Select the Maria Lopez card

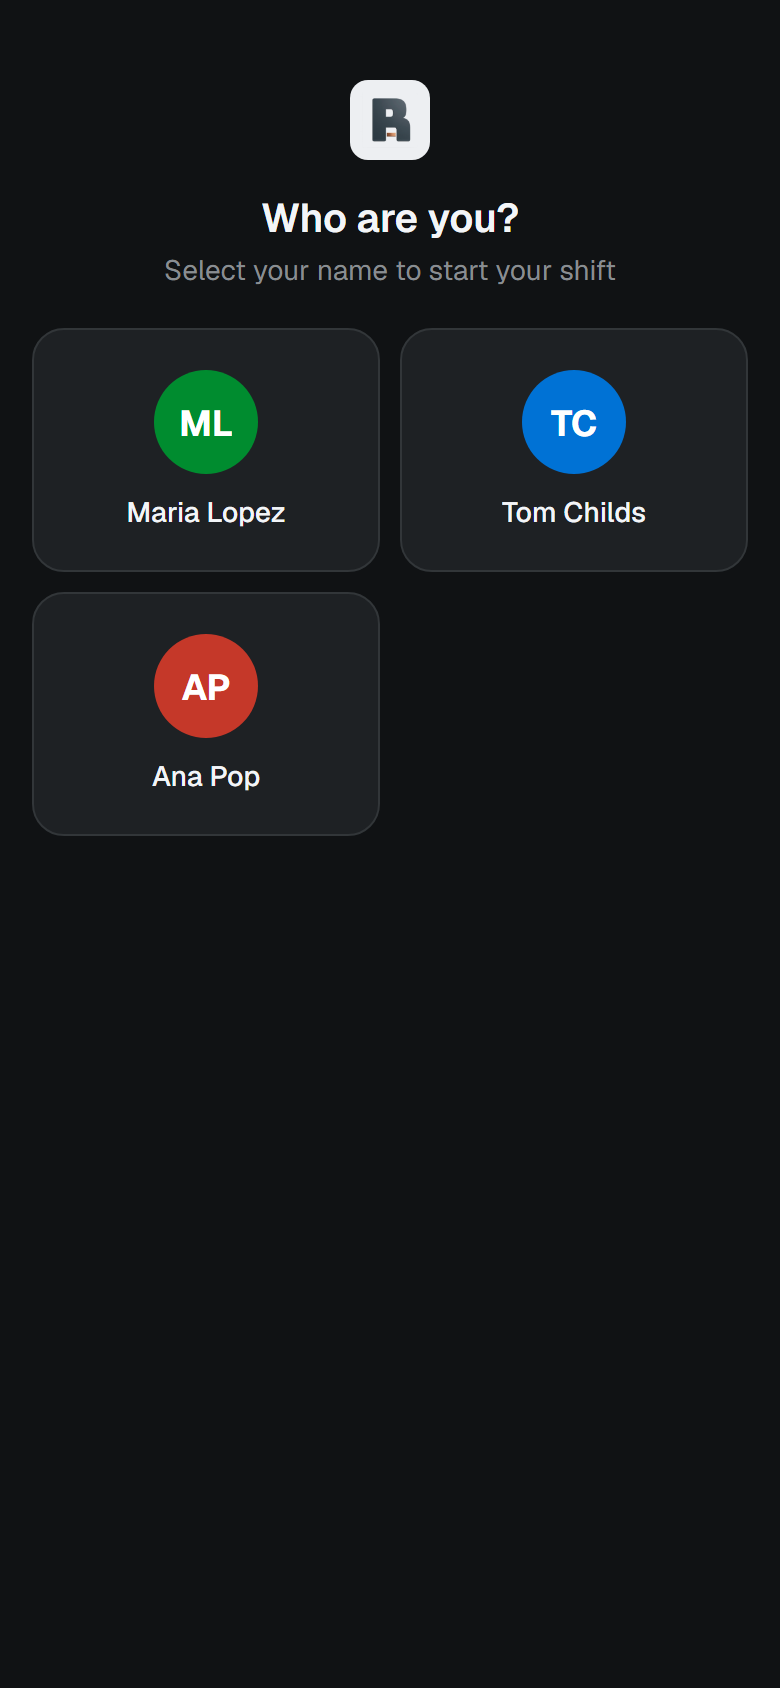[x=206, y=450]
